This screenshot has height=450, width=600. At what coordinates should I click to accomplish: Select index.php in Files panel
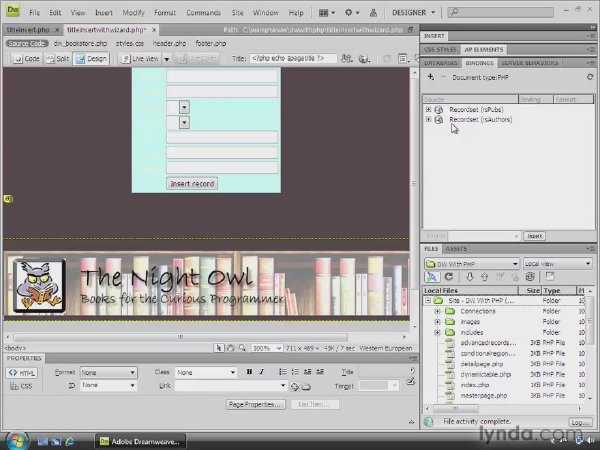[474, 385]
